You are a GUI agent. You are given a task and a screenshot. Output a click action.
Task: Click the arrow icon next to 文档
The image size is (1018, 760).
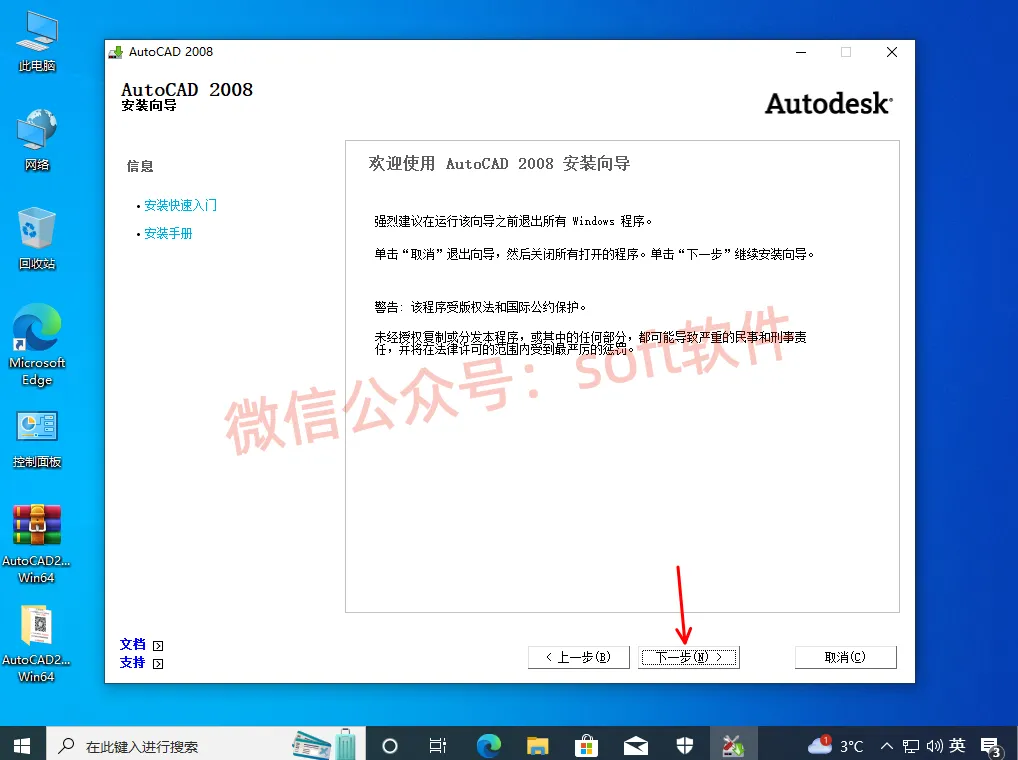click(x=158, y=645)
